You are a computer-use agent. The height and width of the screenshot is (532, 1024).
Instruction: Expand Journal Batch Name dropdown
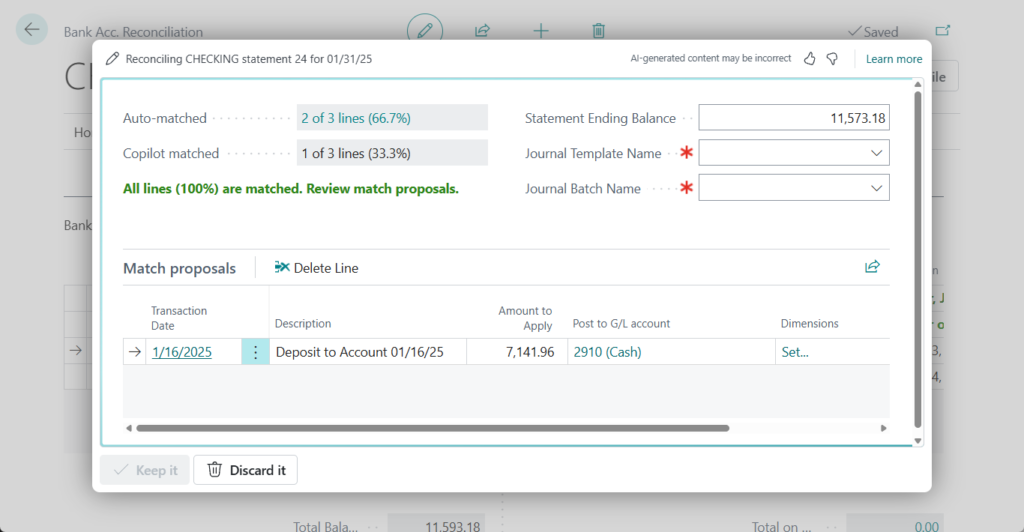(876, 188)
